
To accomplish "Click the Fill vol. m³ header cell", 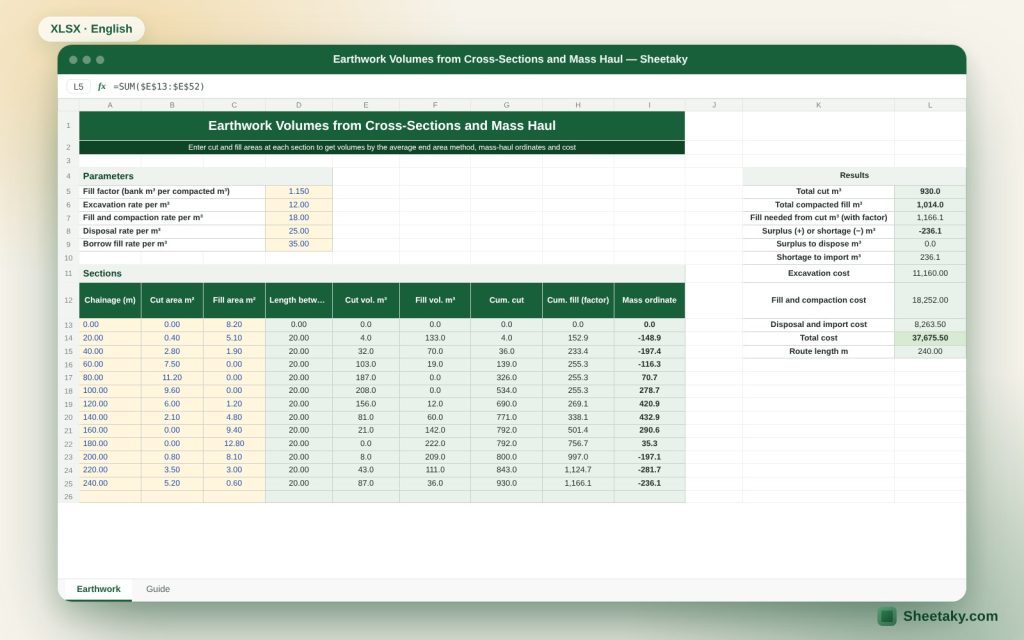I will click(435, 300).
